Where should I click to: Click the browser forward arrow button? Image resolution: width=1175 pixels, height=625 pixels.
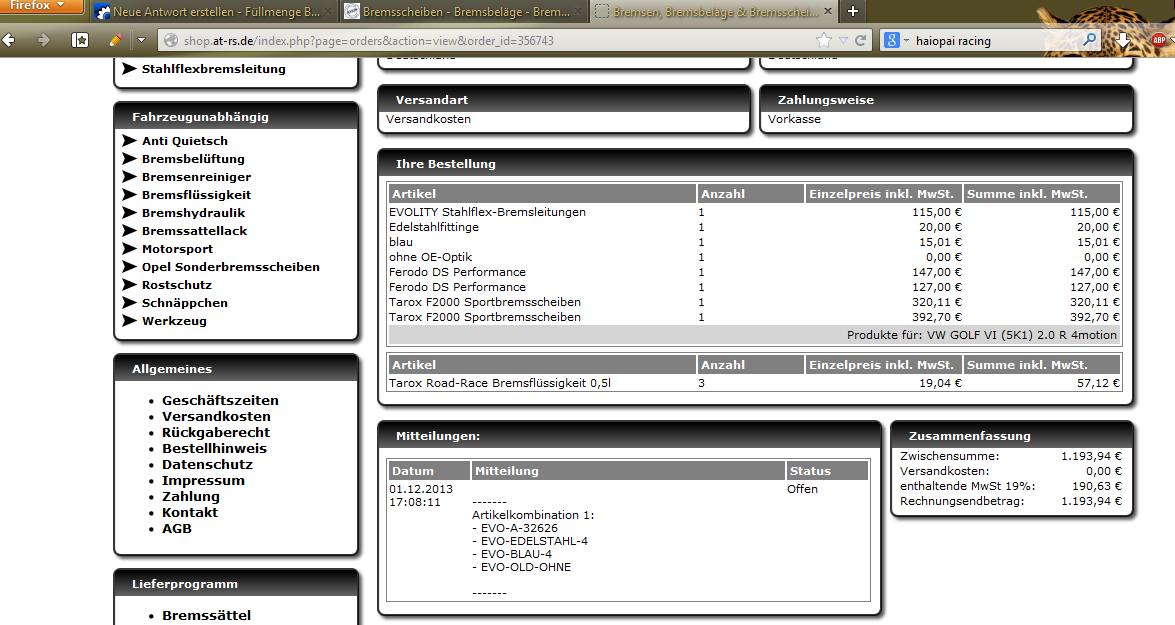(x=43, y=40)
